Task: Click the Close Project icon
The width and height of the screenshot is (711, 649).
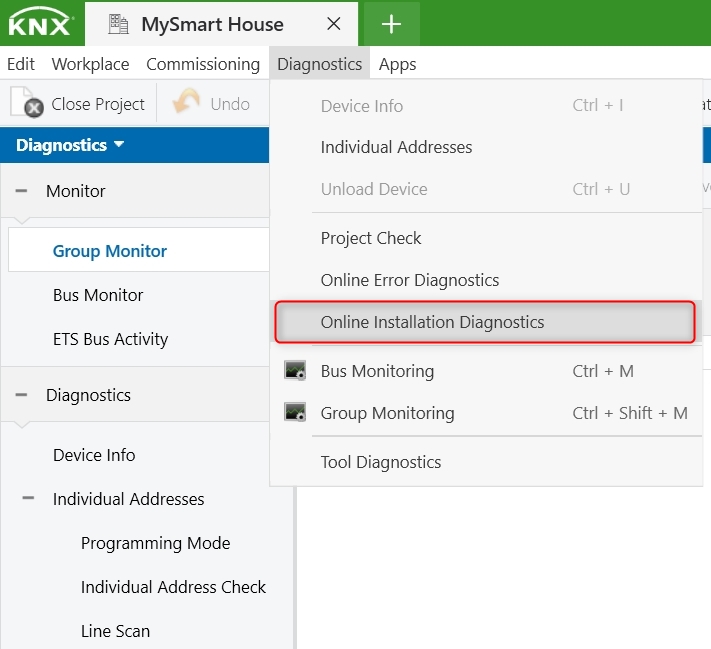Action: [27, 102]
